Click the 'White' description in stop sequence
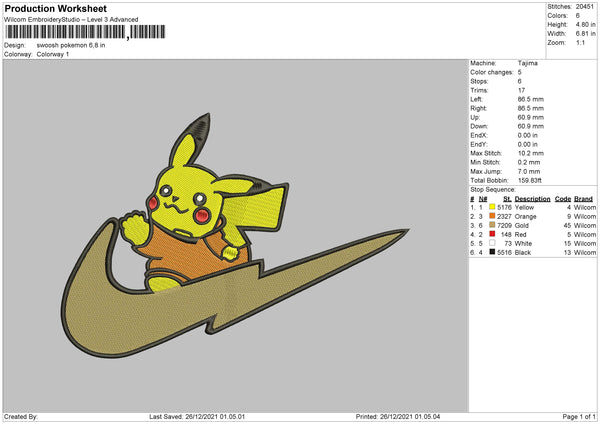 point(523,243)
